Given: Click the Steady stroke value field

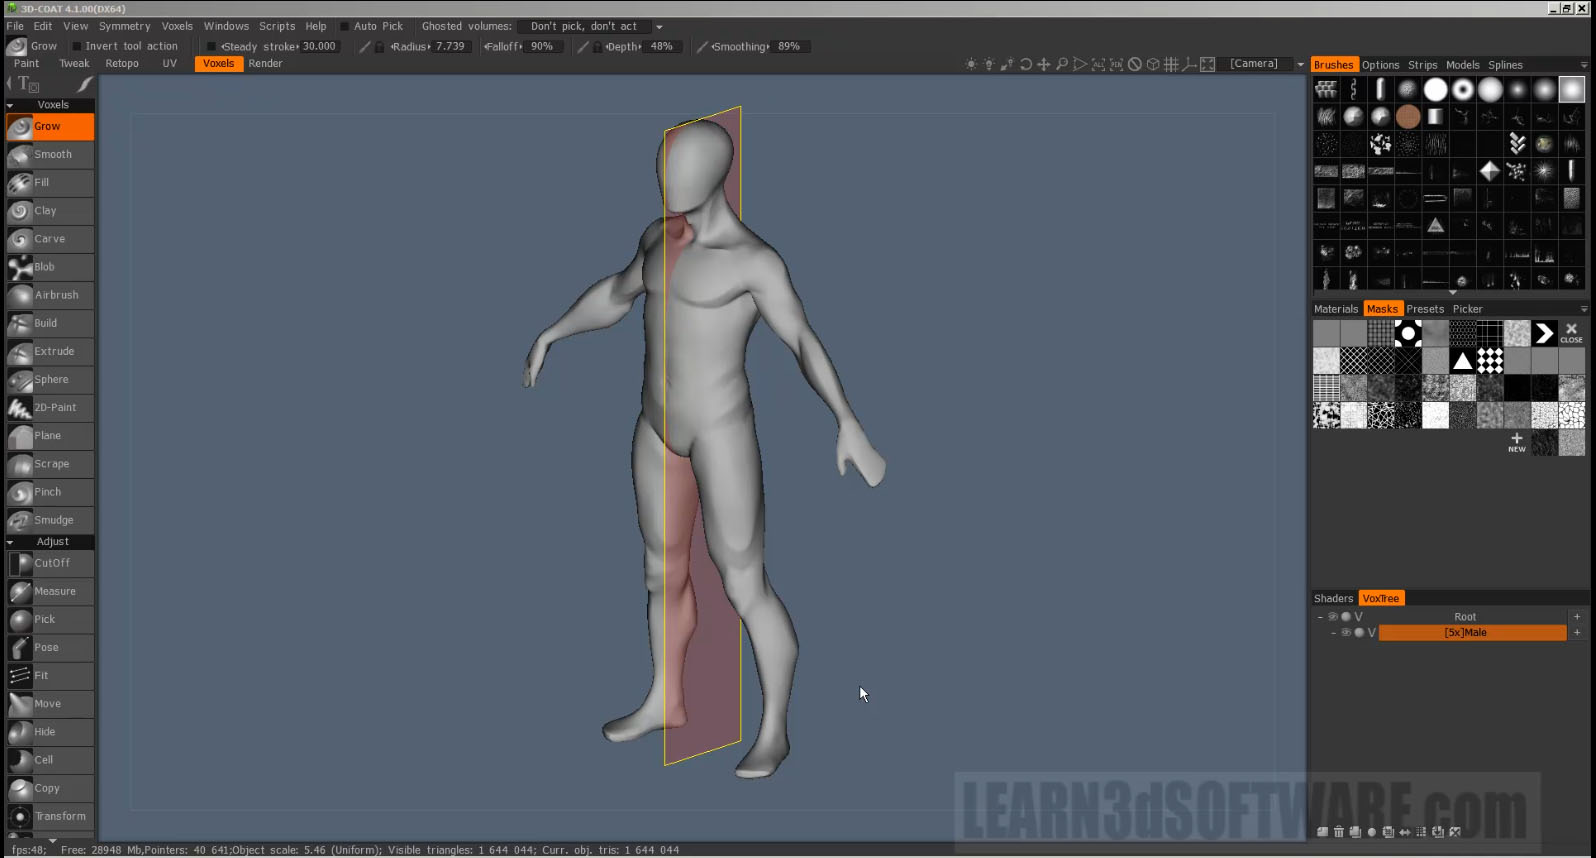Looking at the screenshot, I should [x=319, y=47].
